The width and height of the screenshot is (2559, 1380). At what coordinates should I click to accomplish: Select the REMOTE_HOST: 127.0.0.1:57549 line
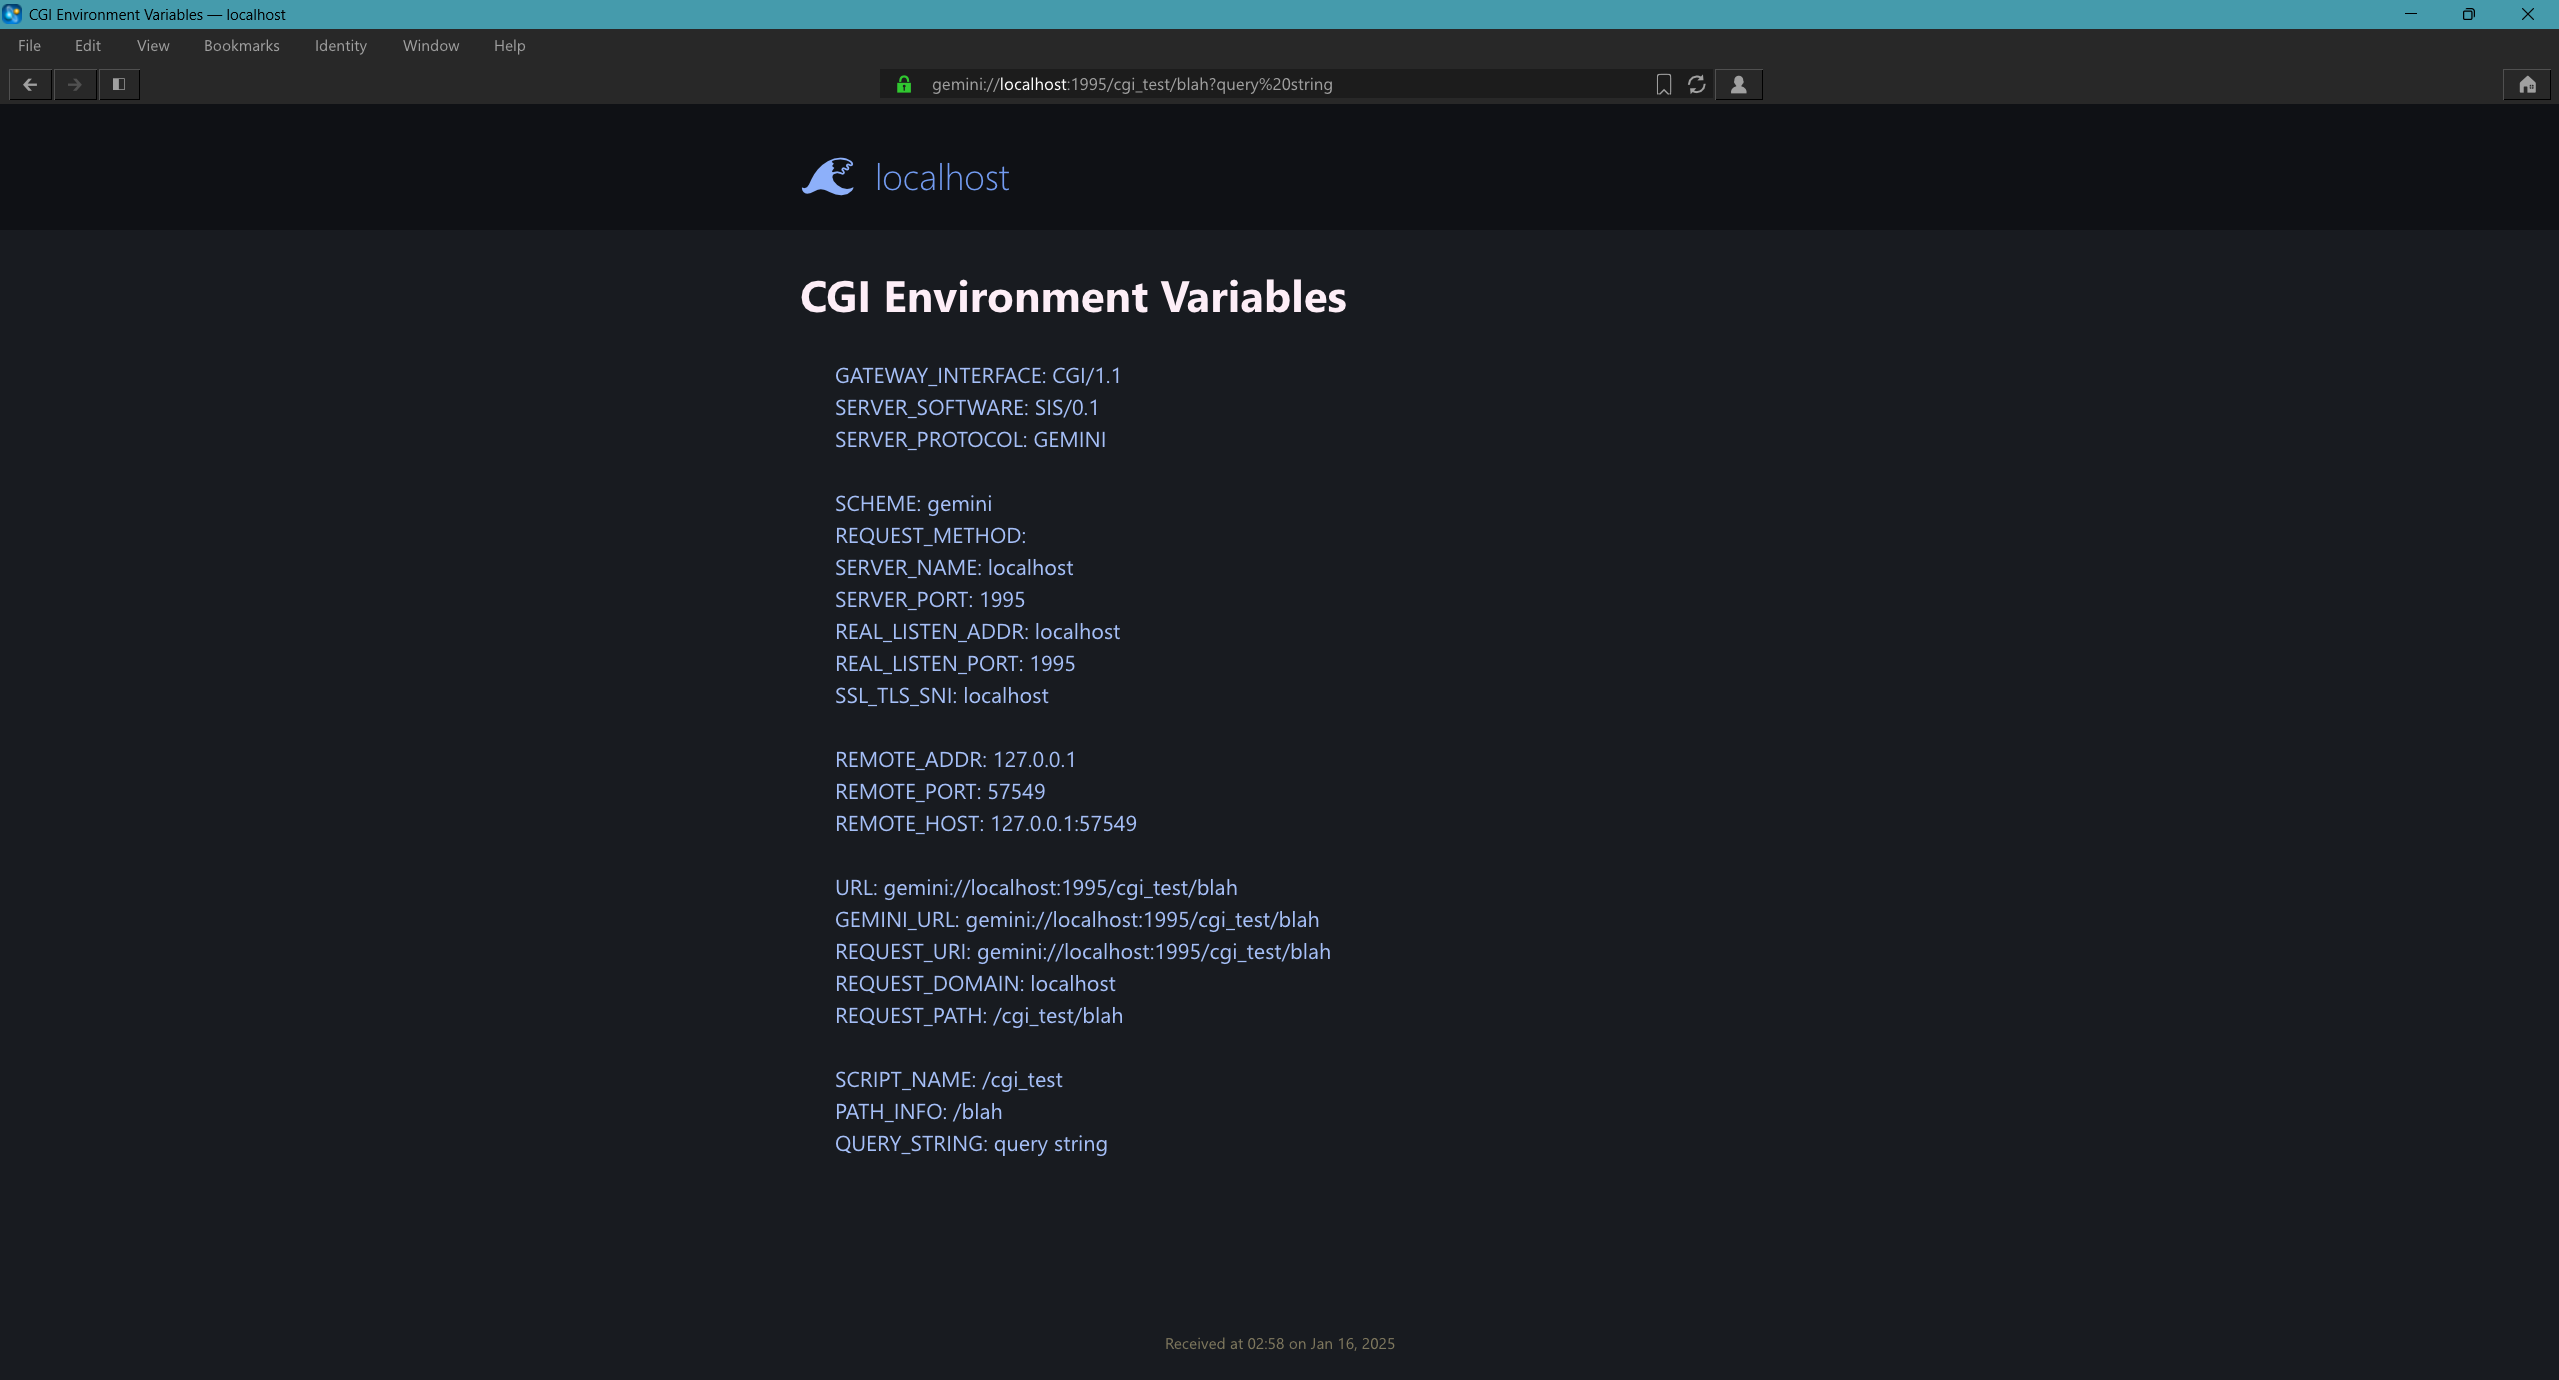[986, 824]
